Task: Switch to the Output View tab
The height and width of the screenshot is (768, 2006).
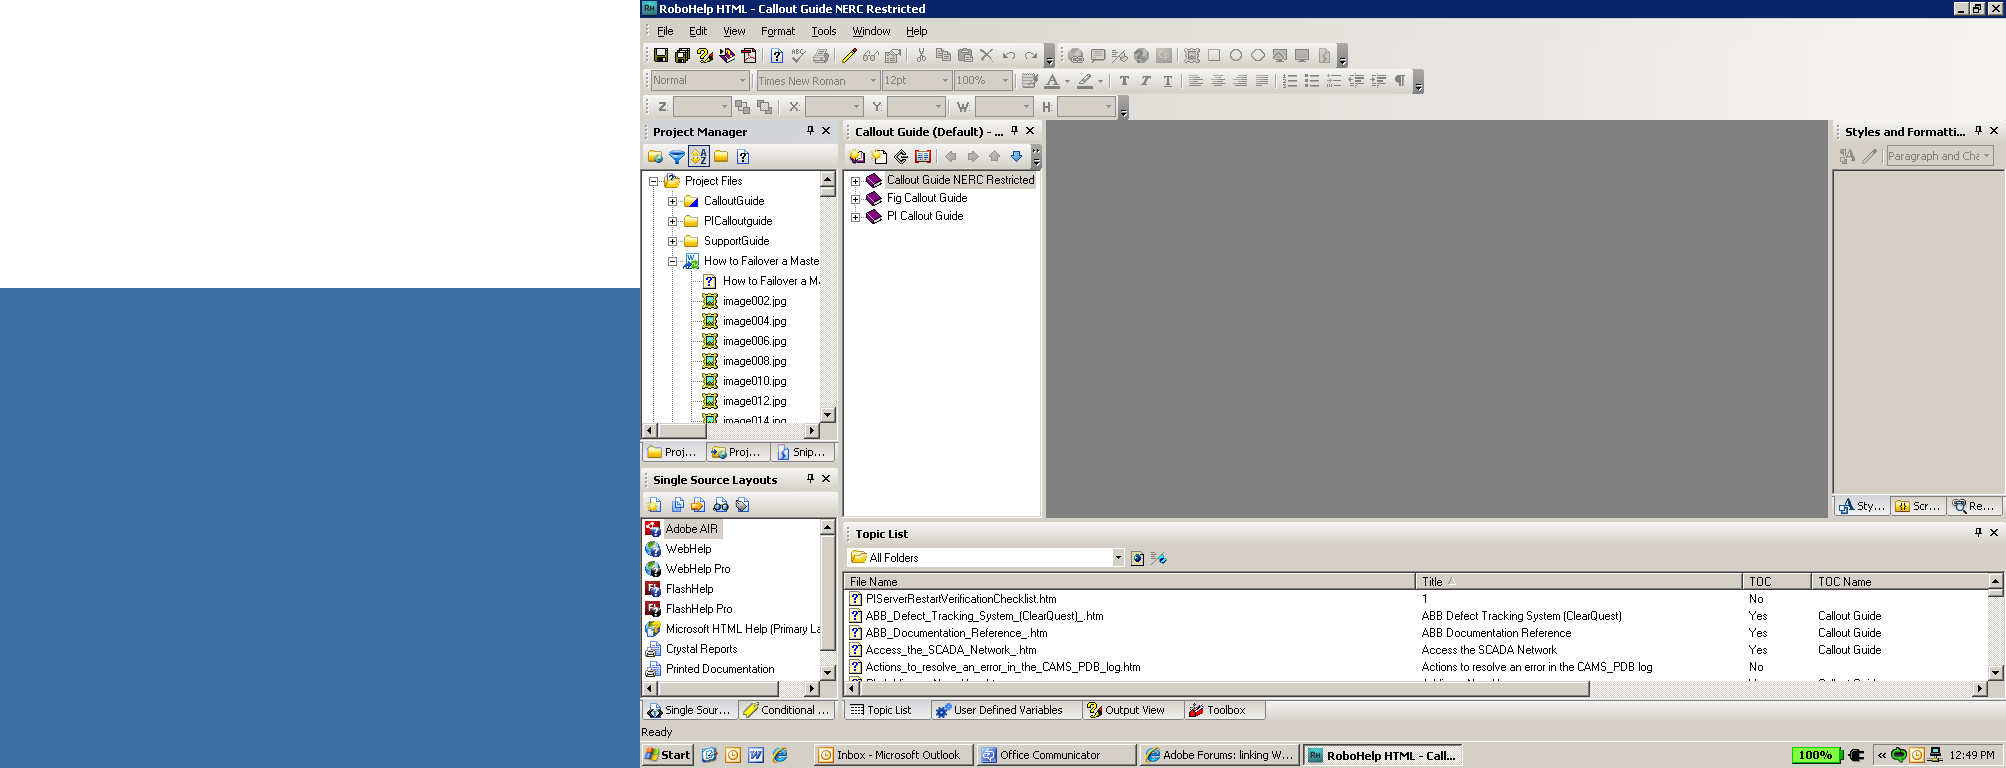Action: [x=1132, y=710]
